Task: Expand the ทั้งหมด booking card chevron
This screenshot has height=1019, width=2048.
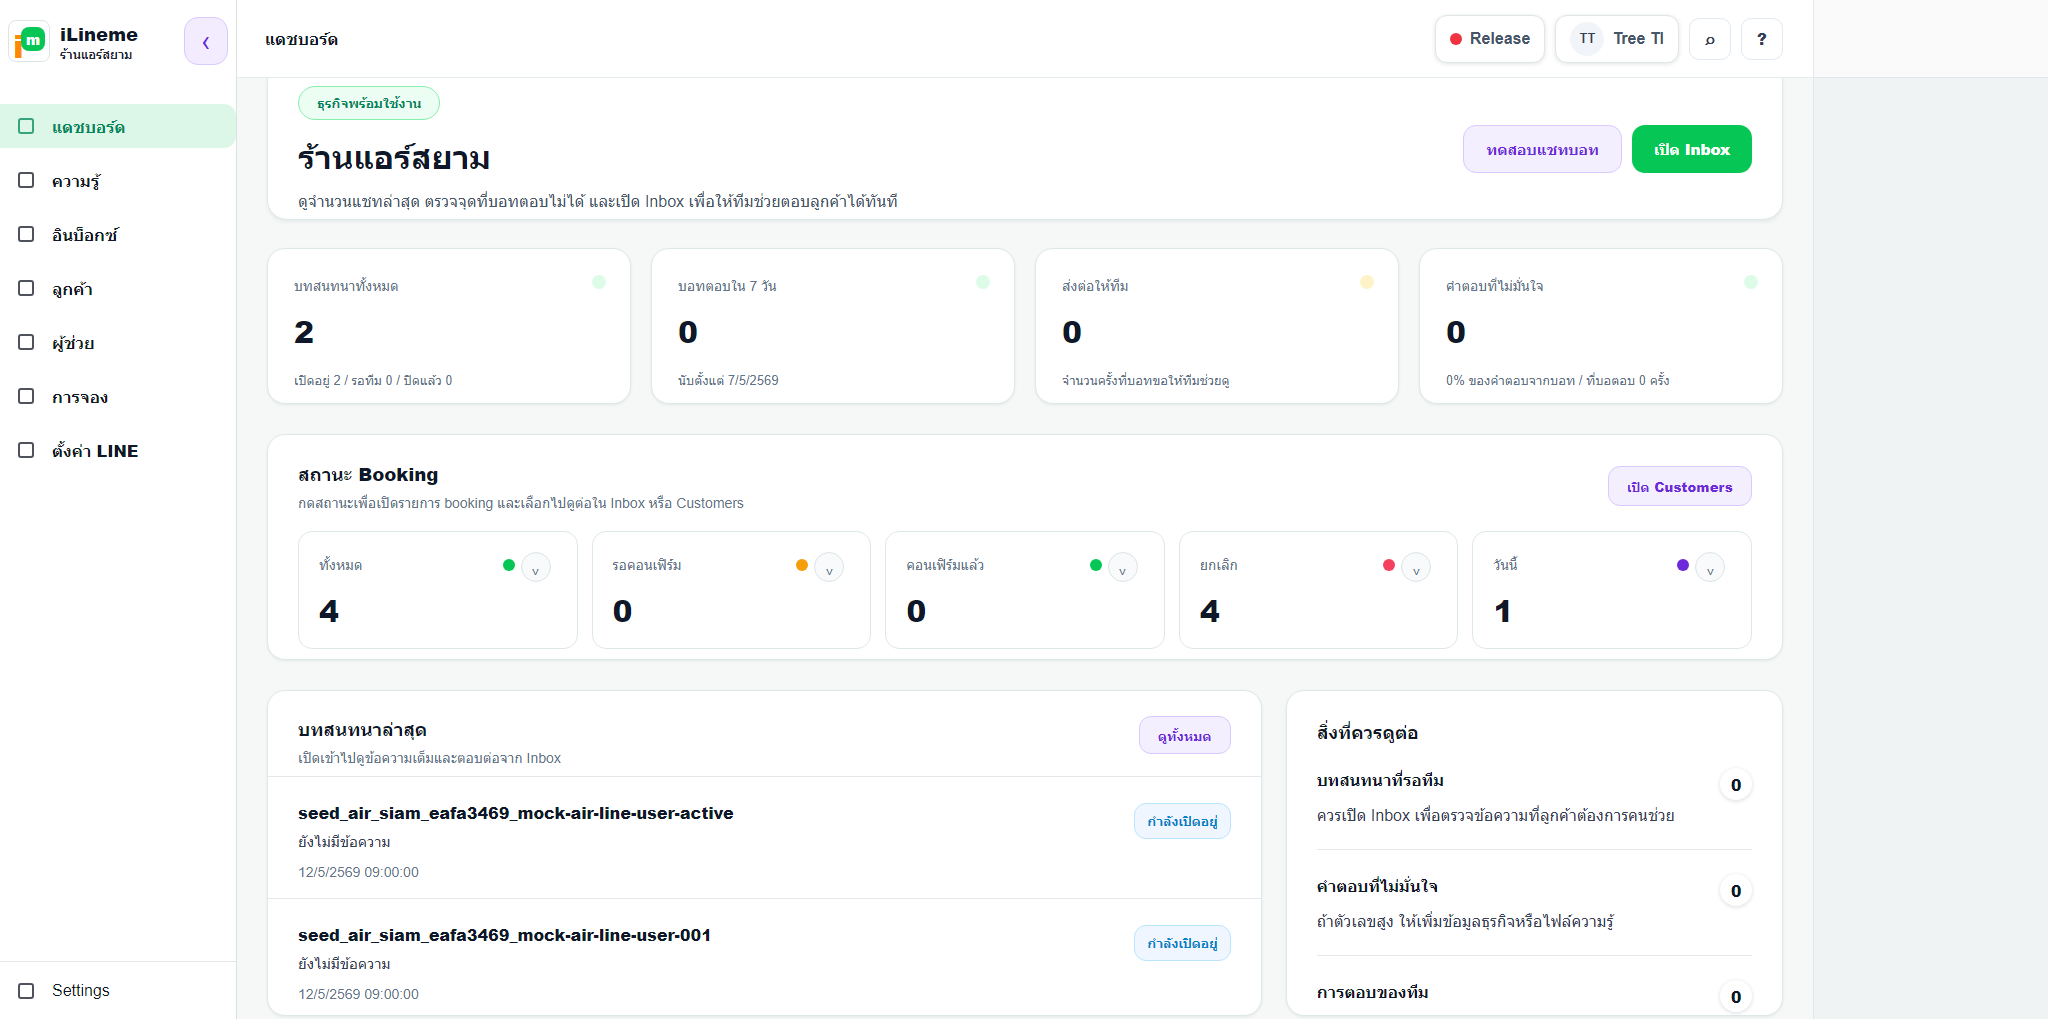Action: point(536,567)
